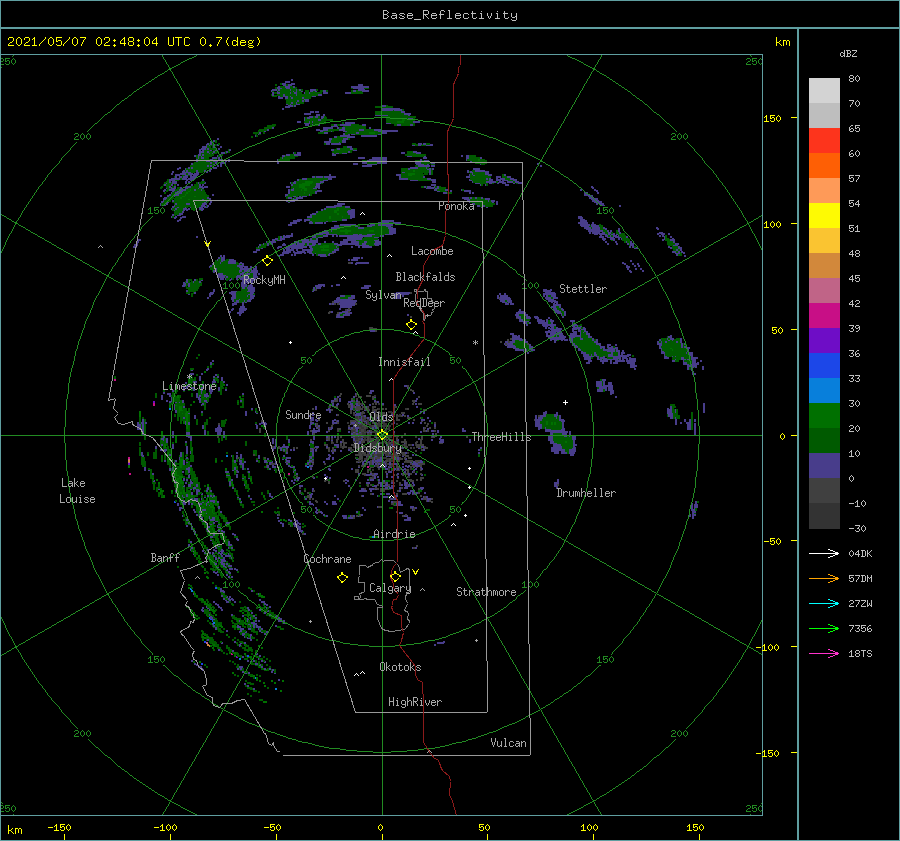The width and height of the screenshot is (900, 841).
Task: Click the Banff city label
Action: (165, 557)
